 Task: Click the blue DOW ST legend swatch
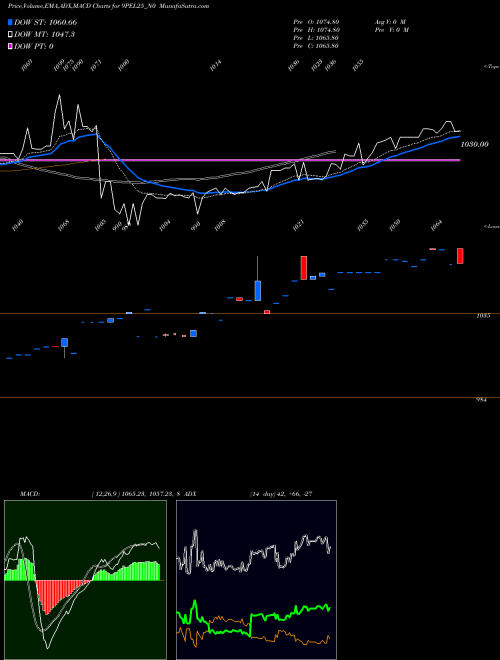[x=10, y=22]
